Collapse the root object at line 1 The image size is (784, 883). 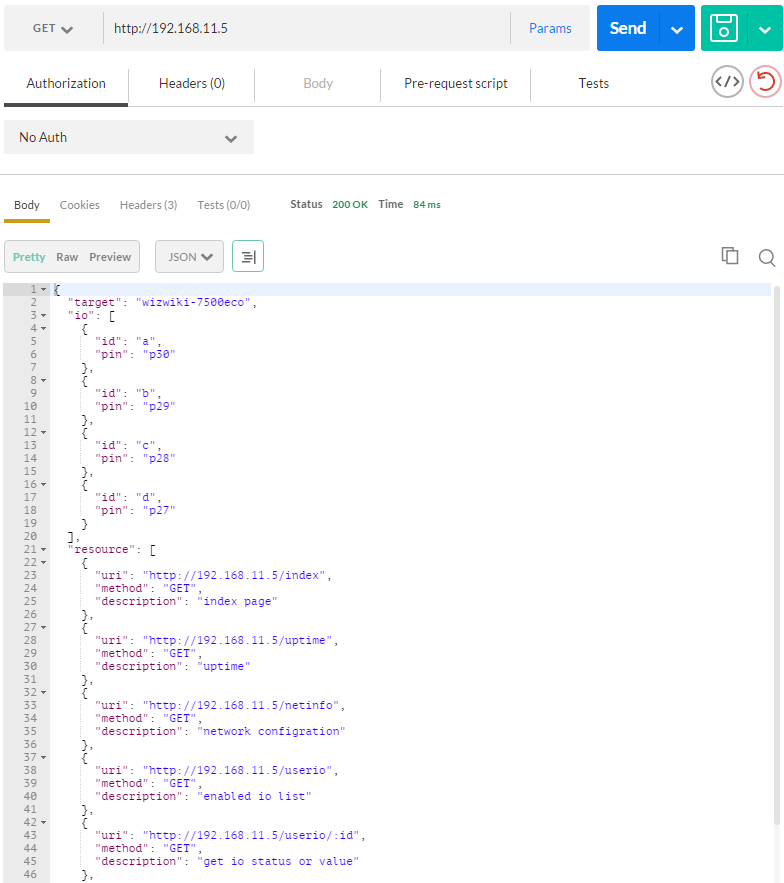43,289
